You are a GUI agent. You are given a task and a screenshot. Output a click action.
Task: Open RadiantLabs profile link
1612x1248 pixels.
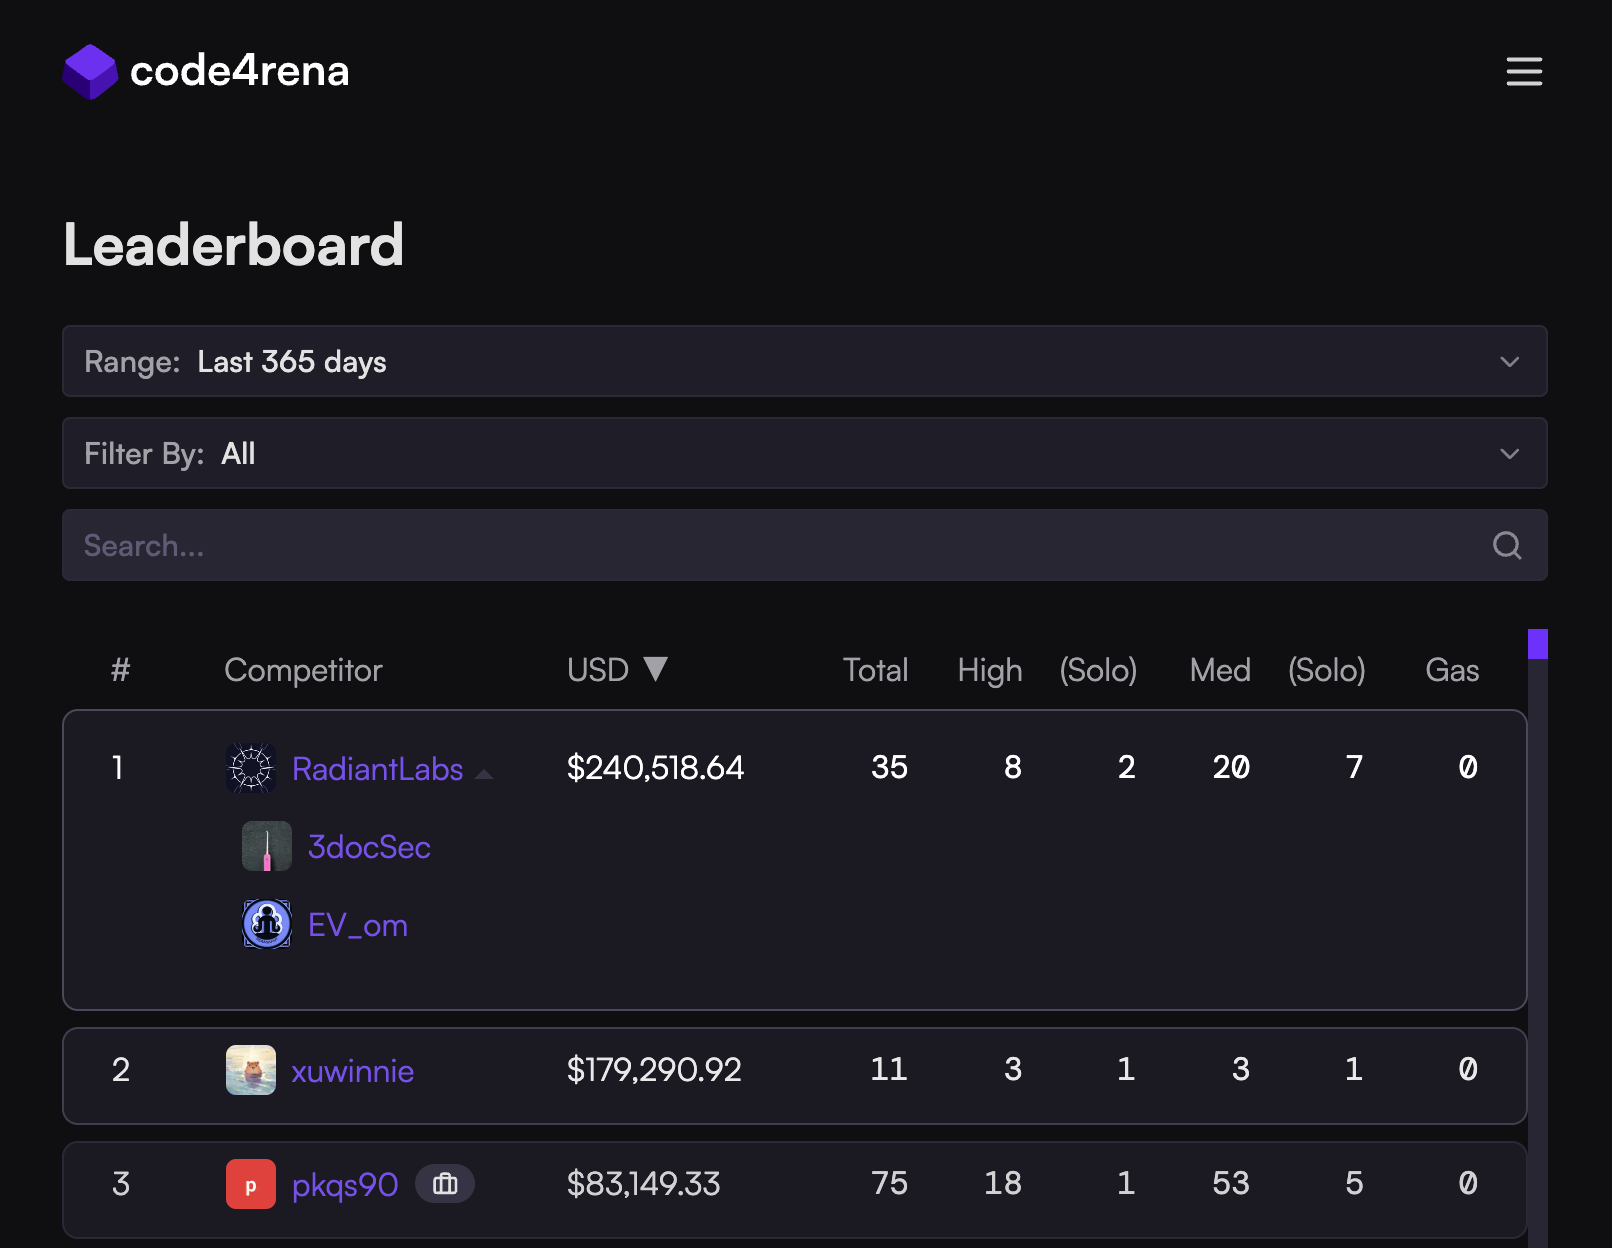pos(377,769)
